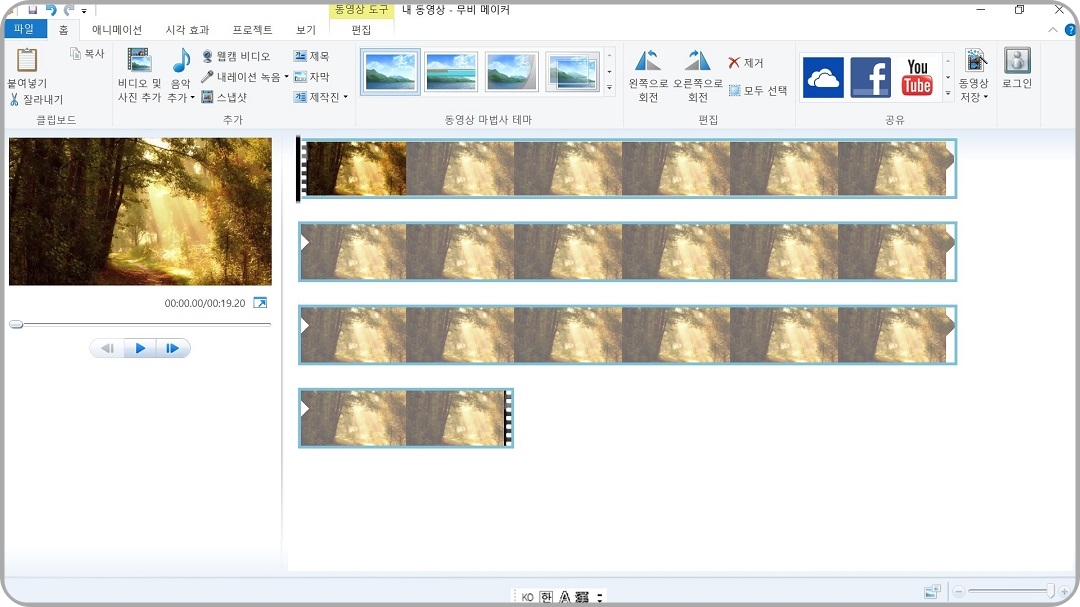Image resolution: width=1080 pixels, height=607 pixels.
Task: Play the video preview
Action: (140, 348)
